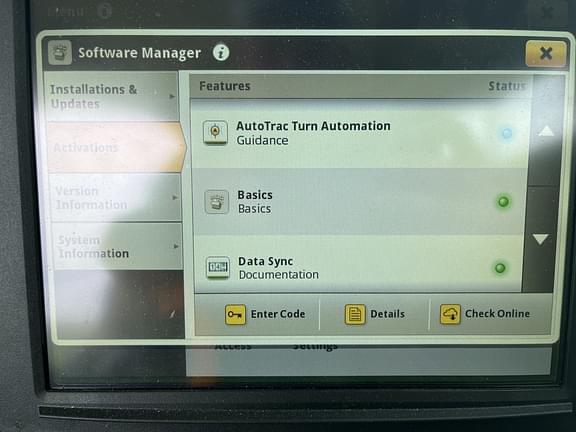The height and width of the screenshot is (432, 576).
Task: Expand System Information arrow
Action: [176, 246]
